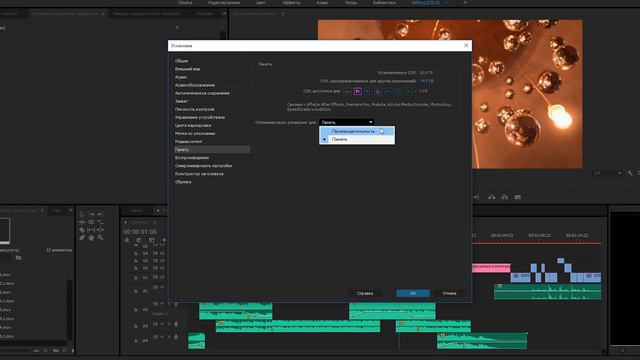
Task: Click voice-over record mic on track A4
Action: click(176, 337)
